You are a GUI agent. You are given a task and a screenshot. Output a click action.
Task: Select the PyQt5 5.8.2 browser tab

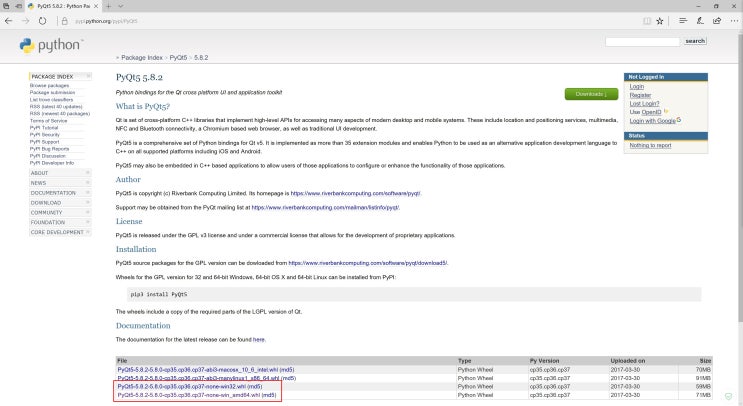click(x=65, y=6)
